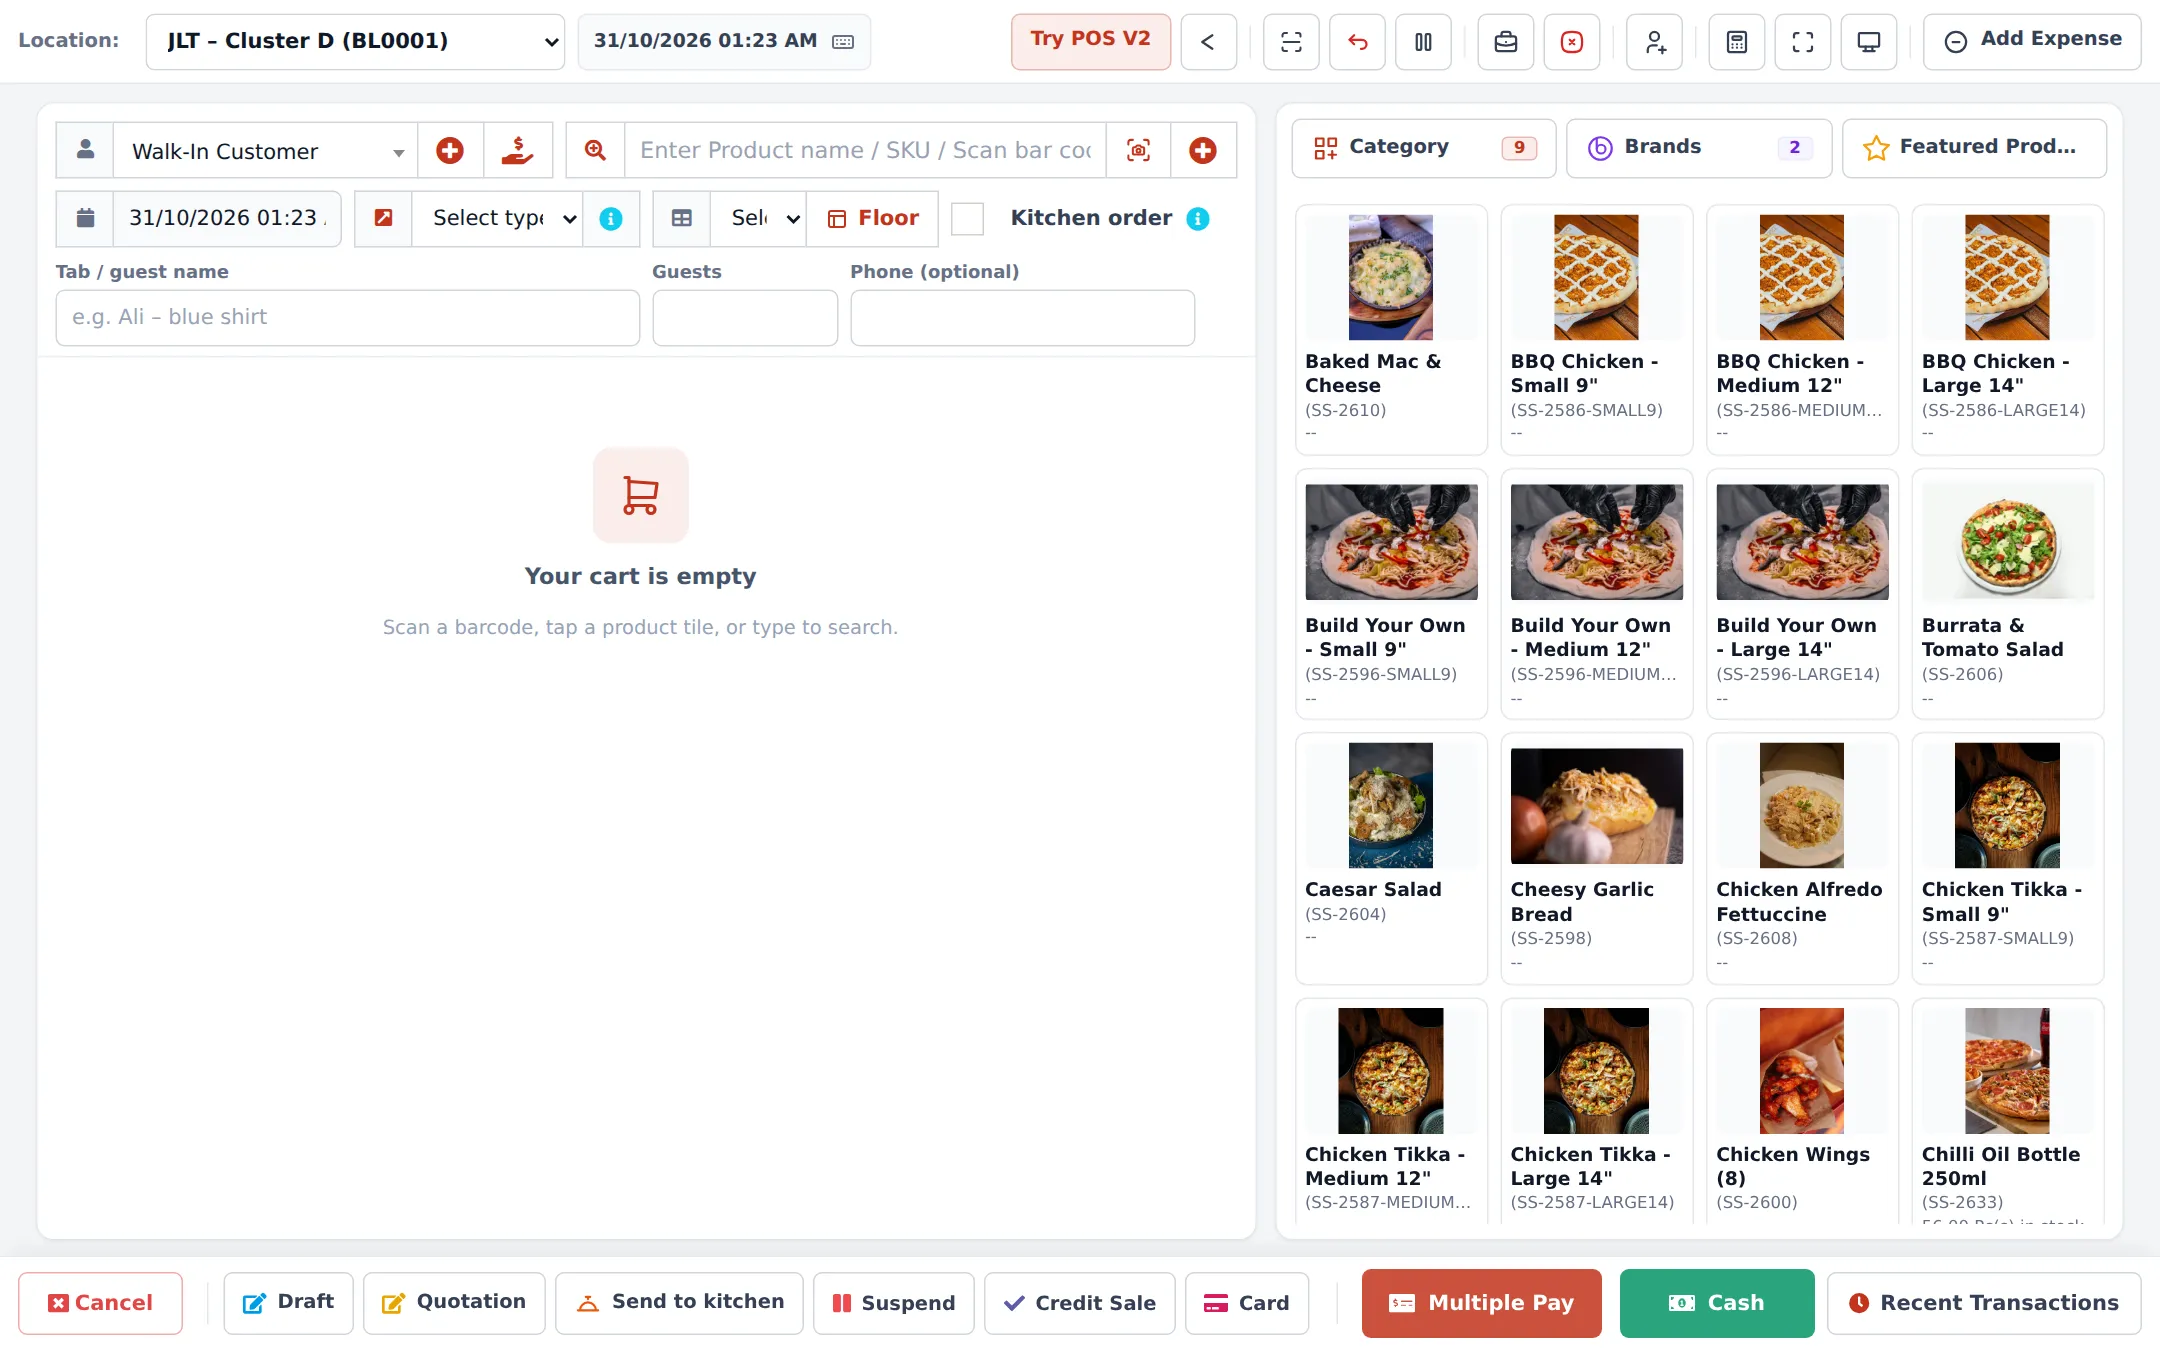Select the Chicken Wings (8) product tile
Screen dimensions: 2160x1350
1801,1111
